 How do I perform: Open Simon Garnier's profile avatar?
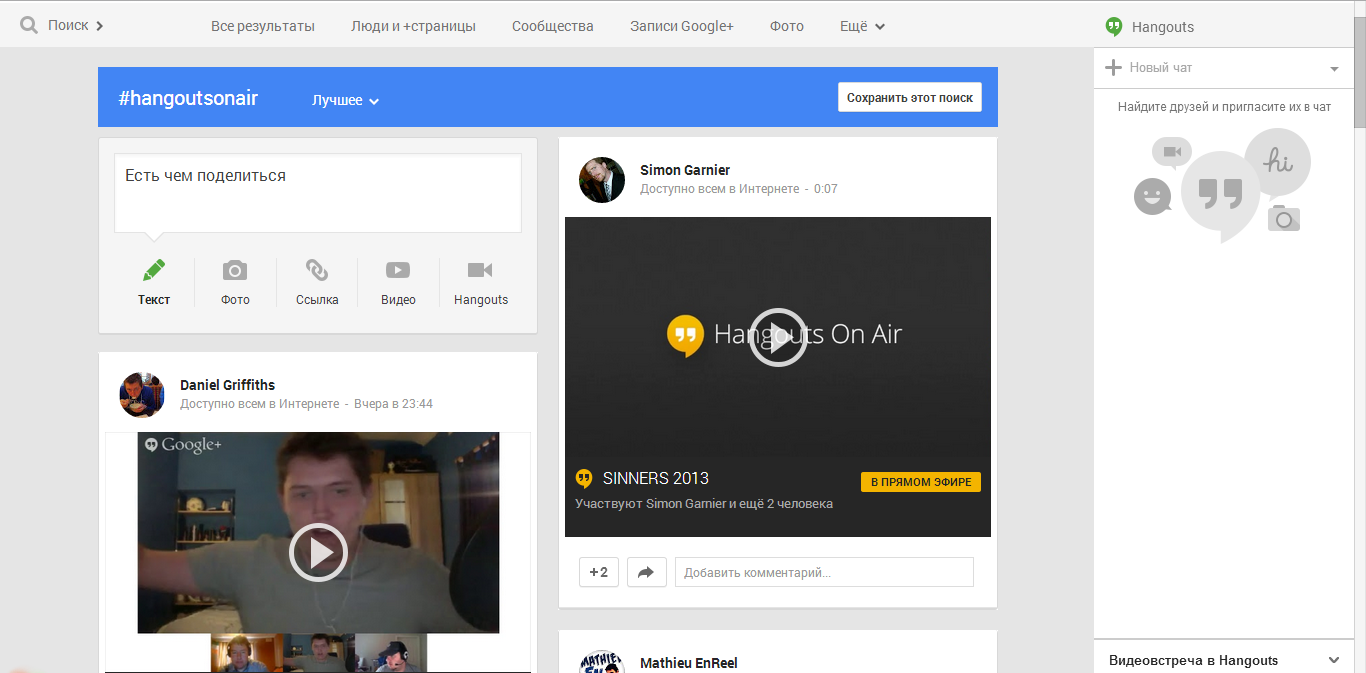[x=602, y=179]
